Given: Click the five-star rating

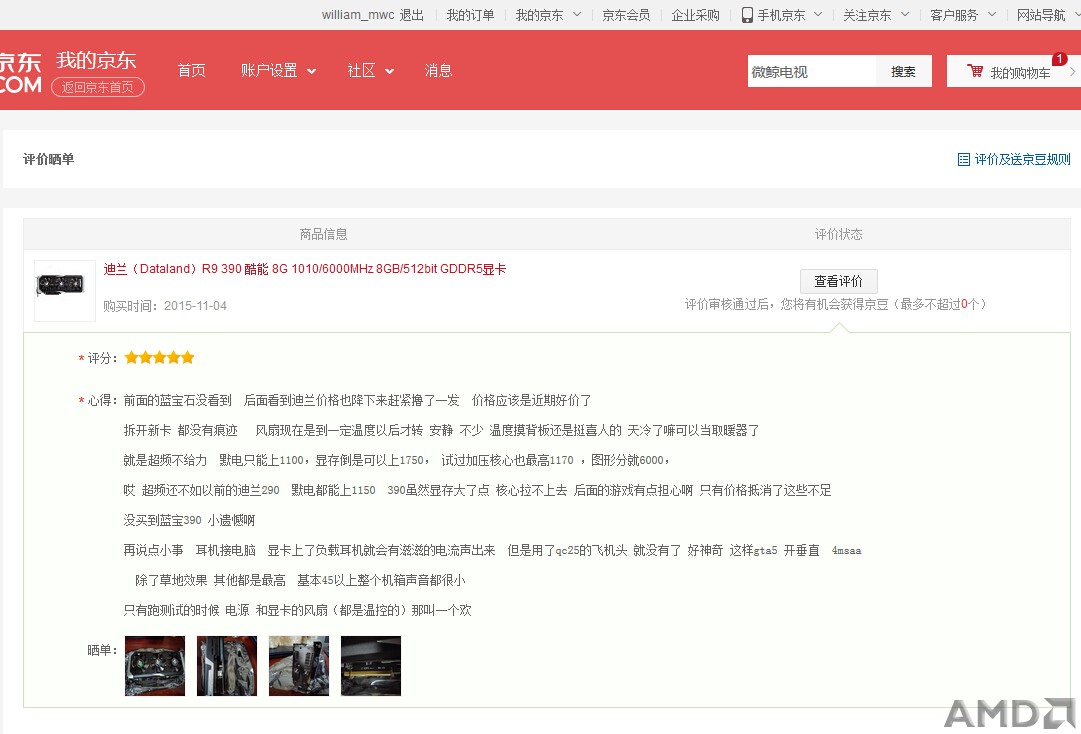Looking at the screenshot, I should pos(159,357).
